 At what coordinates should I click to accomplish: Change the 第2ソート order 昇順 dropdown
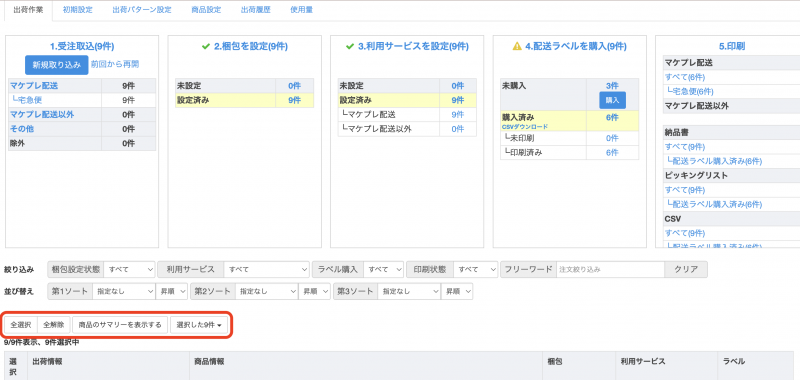click(314, 291)
